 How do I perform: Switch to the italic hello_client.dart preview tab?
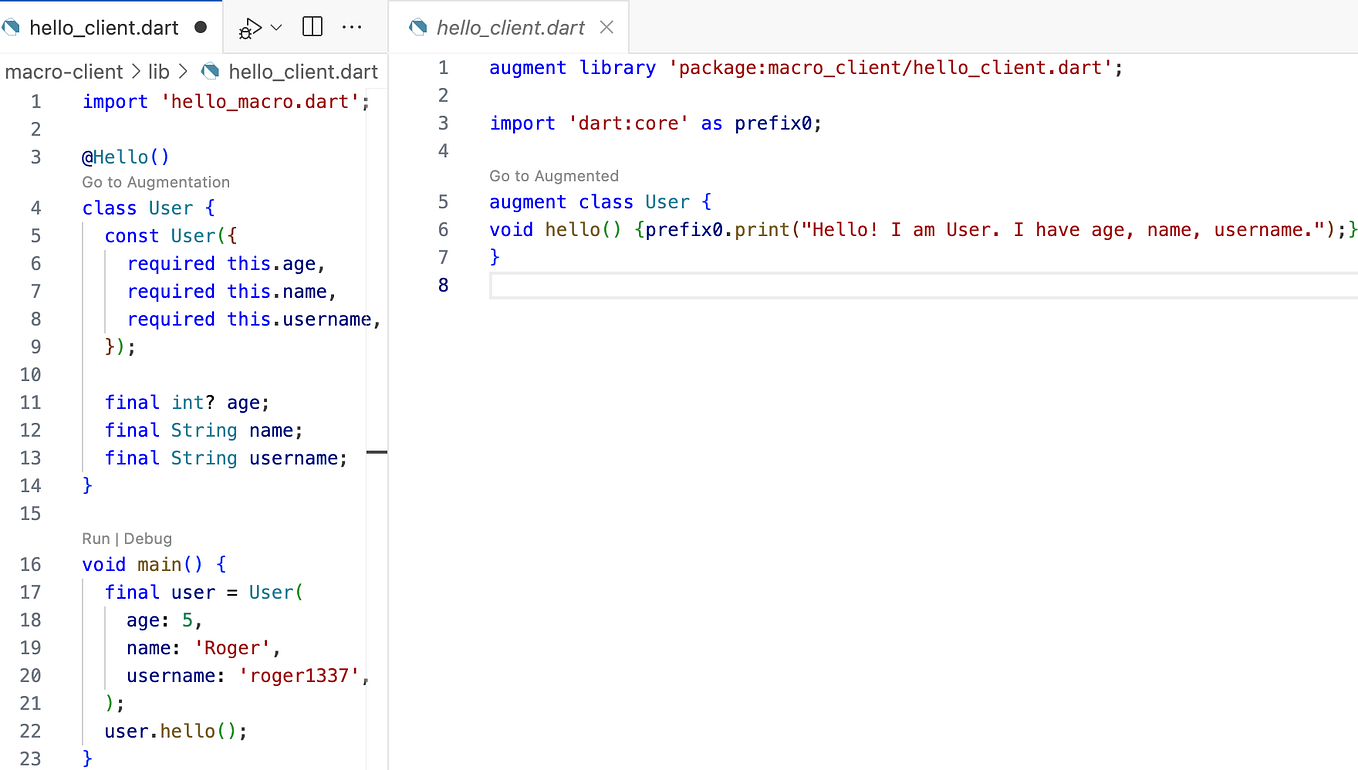(x=510, y=28)
